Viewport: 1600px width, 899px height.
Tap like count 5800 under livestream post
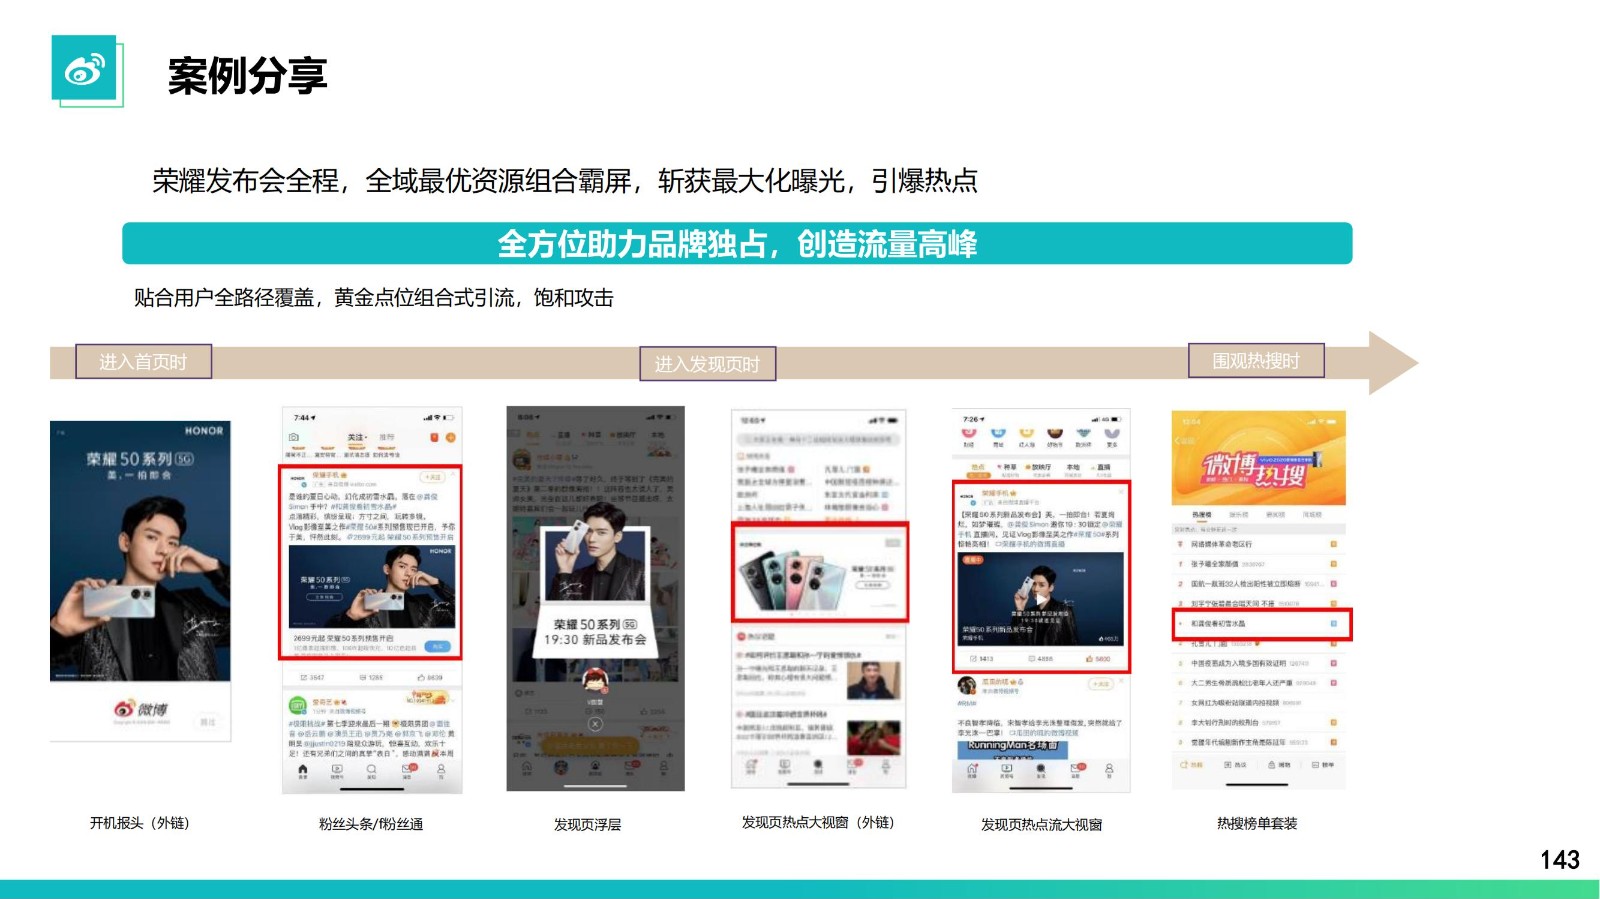tap(1098, 659)
